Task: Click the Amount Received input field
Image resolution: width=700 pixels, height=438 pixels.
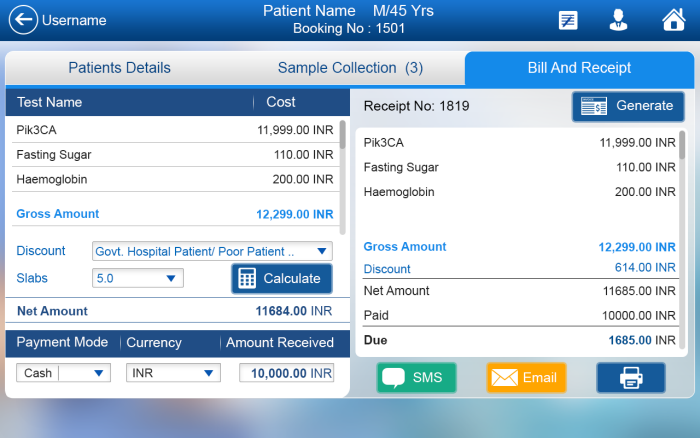Action: pos(286,373)
